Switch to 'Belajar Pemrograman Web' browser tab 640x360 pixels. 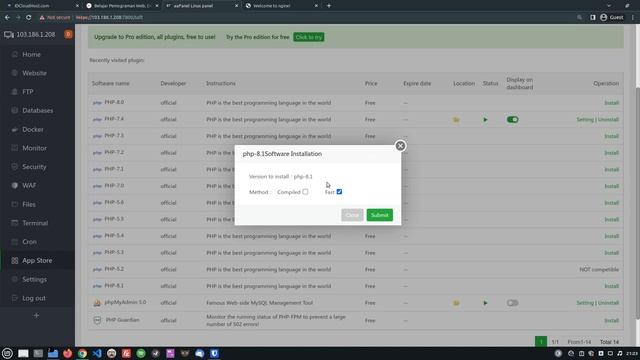point(122,6)
